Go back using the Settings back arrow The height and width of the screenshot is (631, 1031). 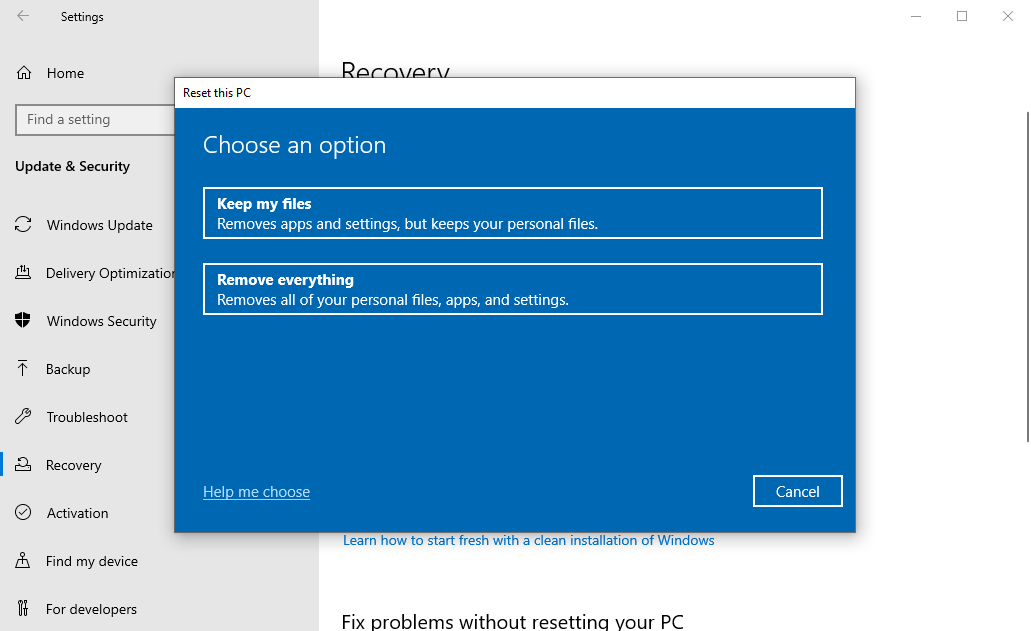pos(23,16)
